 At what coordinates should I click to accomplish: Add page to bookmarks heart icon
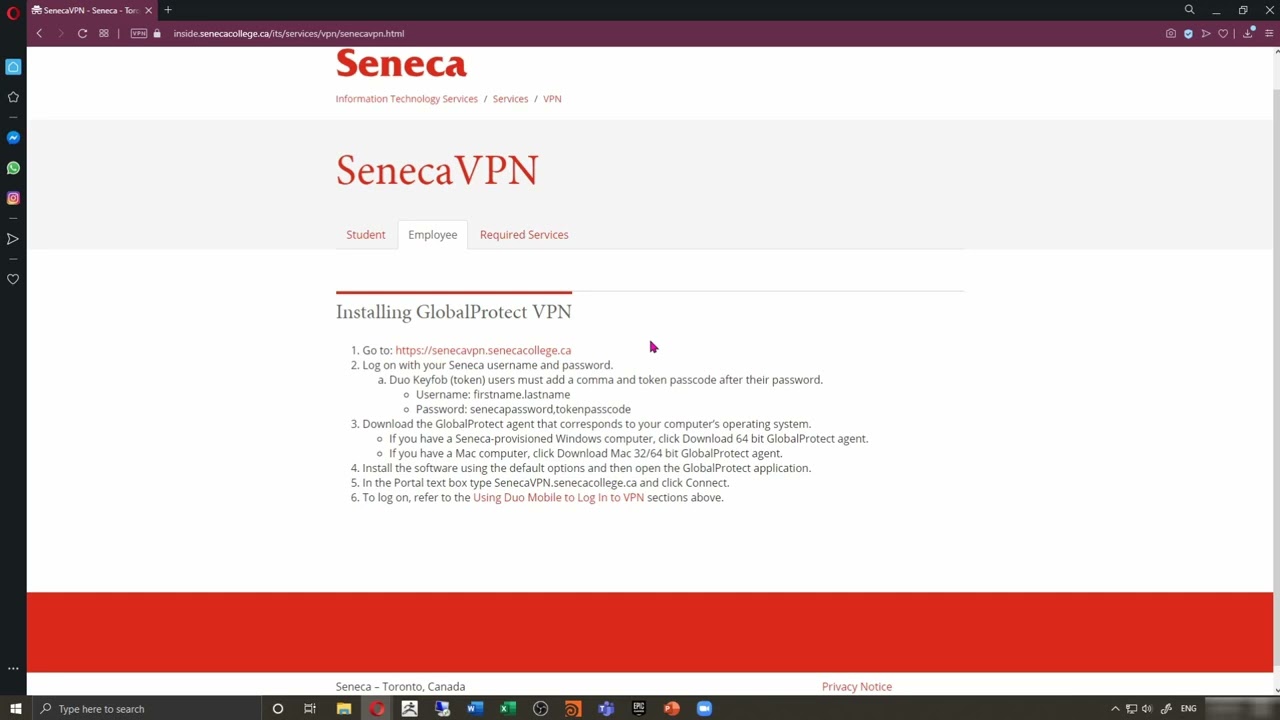pos(1222,33)
